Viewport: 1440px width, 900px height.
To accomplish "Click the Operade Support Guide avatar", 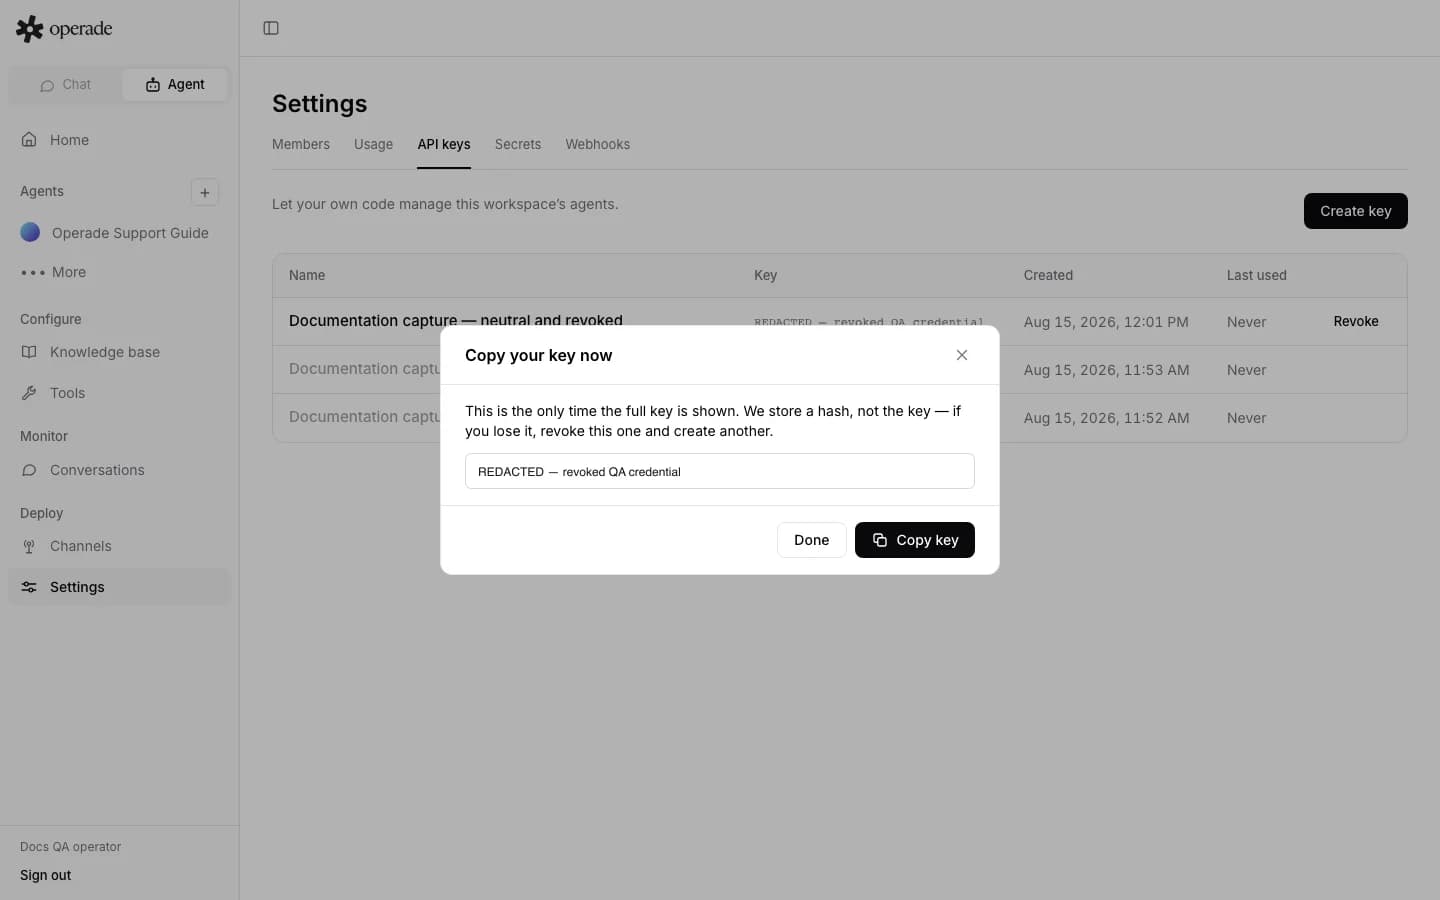I will [x=30, y=232].
